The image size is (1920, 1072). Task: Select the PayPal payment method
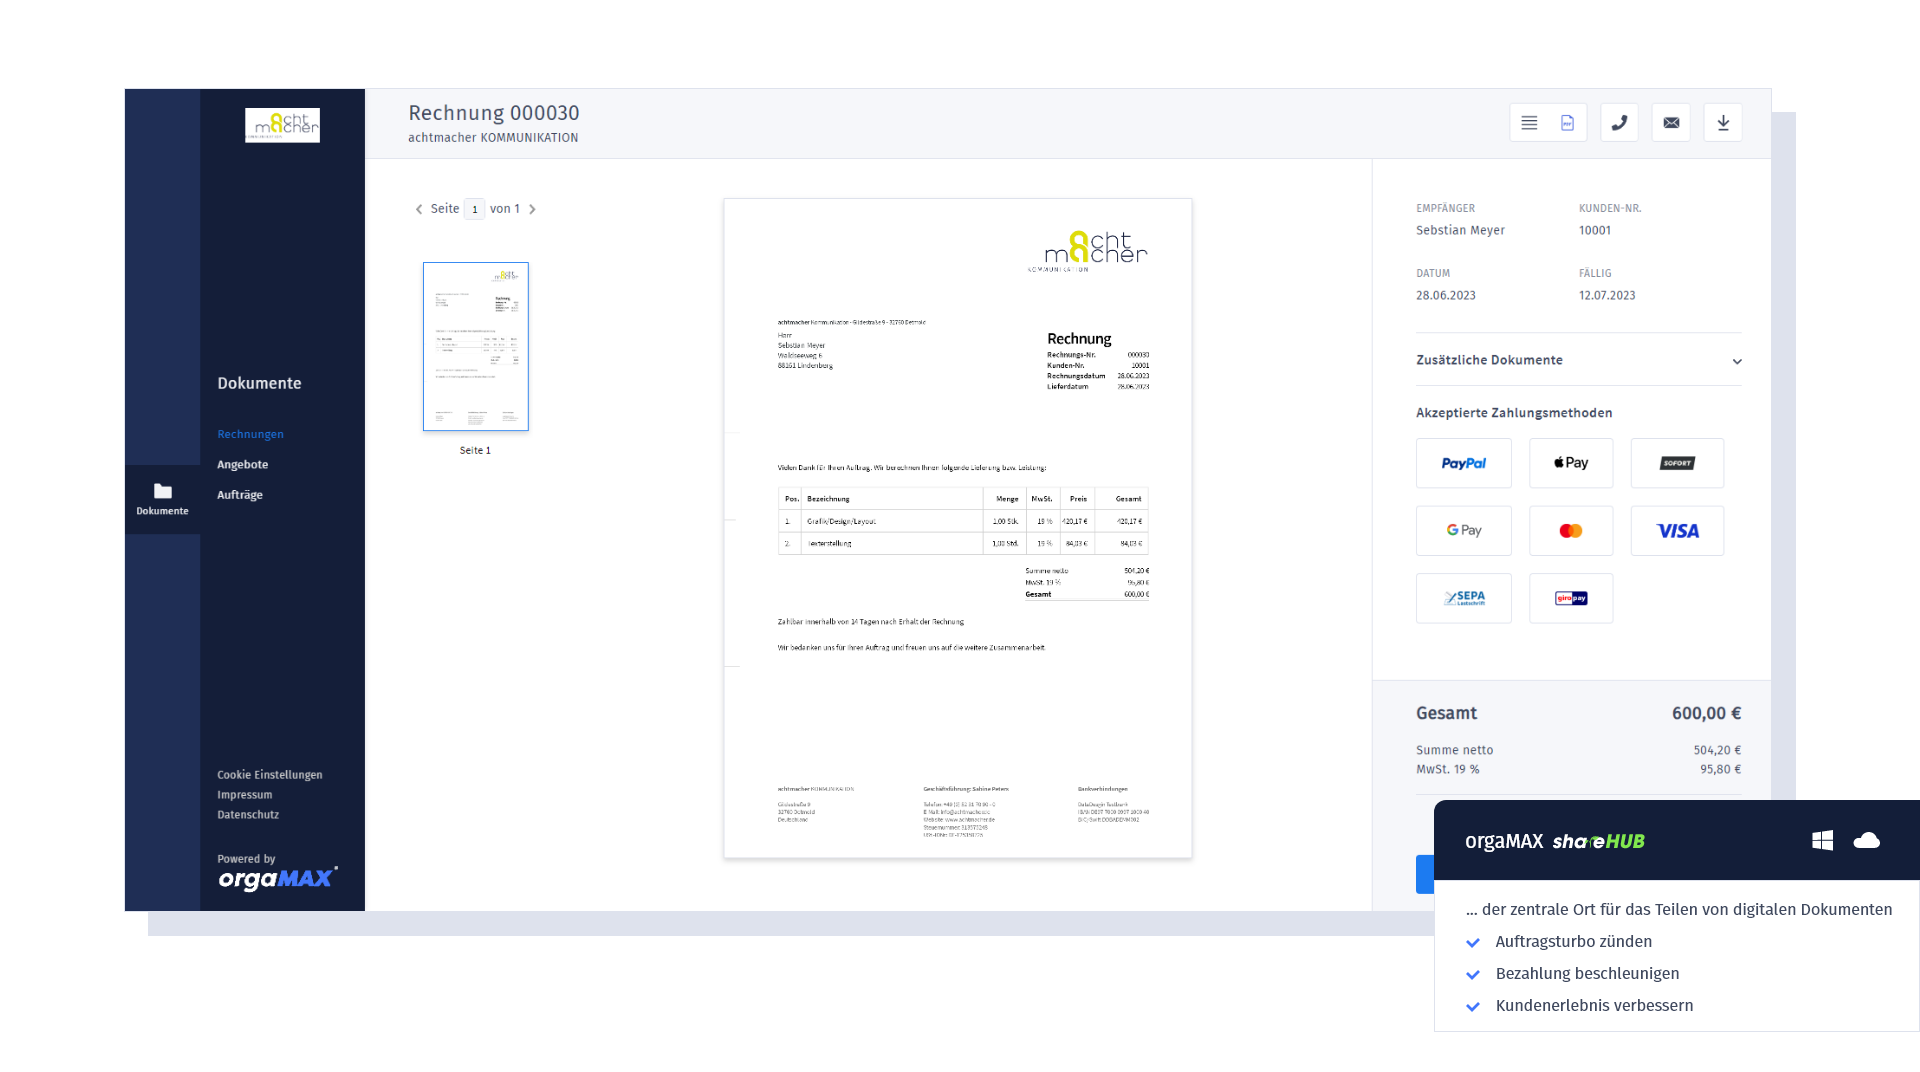tap(1463, 463)
